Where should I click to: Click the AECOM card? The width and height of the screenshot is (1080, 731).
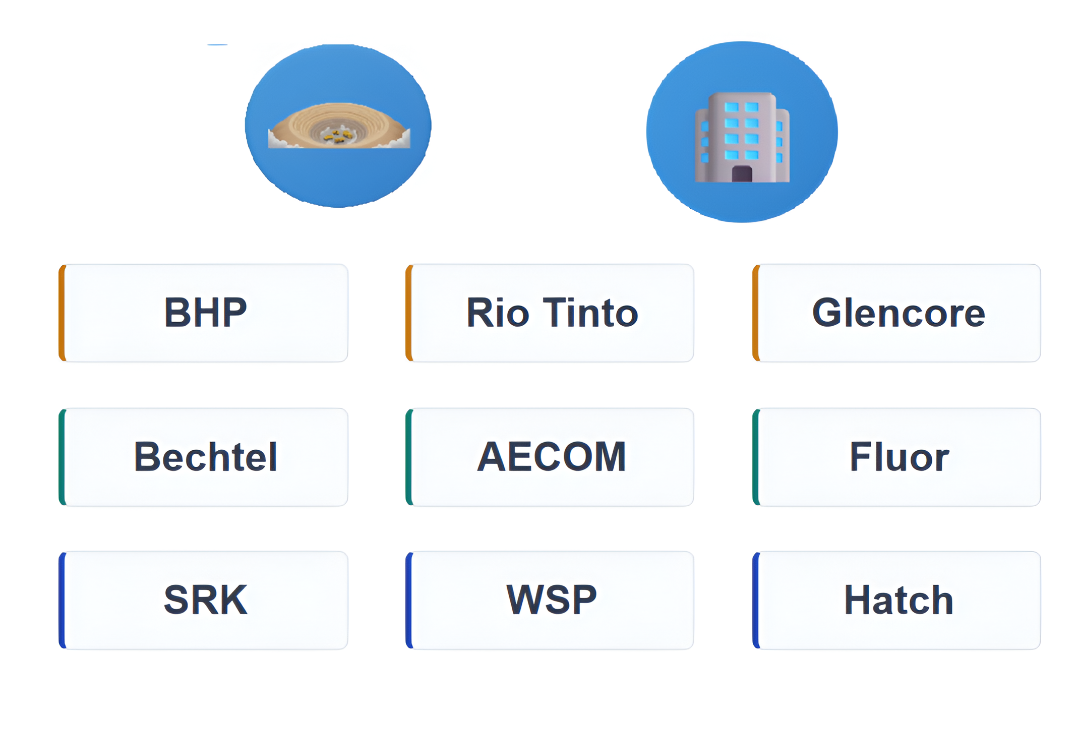[551, 457]
